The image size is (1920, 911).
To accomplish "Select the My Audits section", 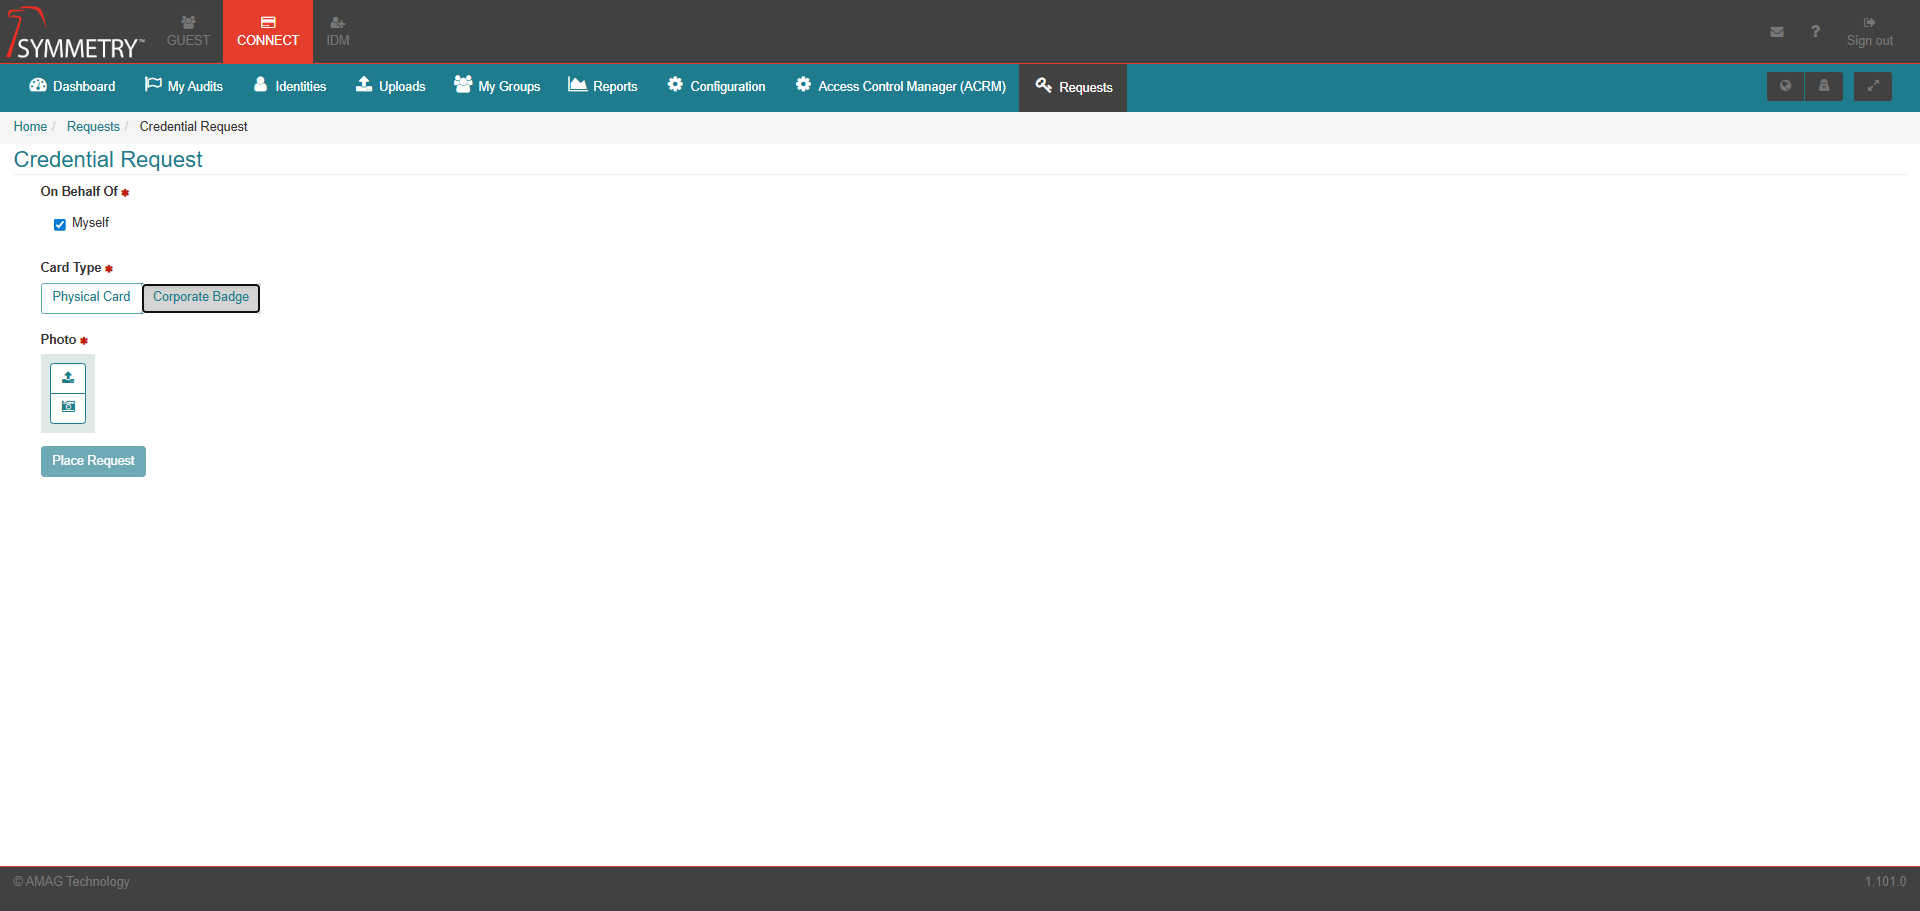I will click(x=184, y=87).
